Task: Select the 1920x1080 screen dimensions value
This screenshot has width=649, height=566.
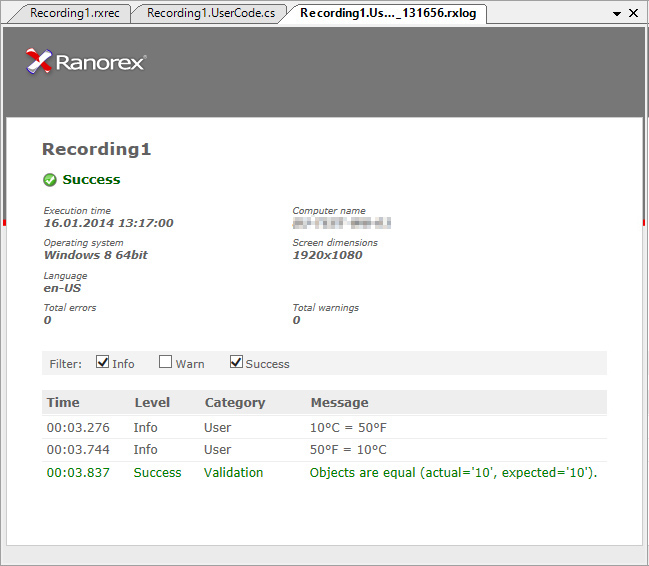Action: click(327, 255)
